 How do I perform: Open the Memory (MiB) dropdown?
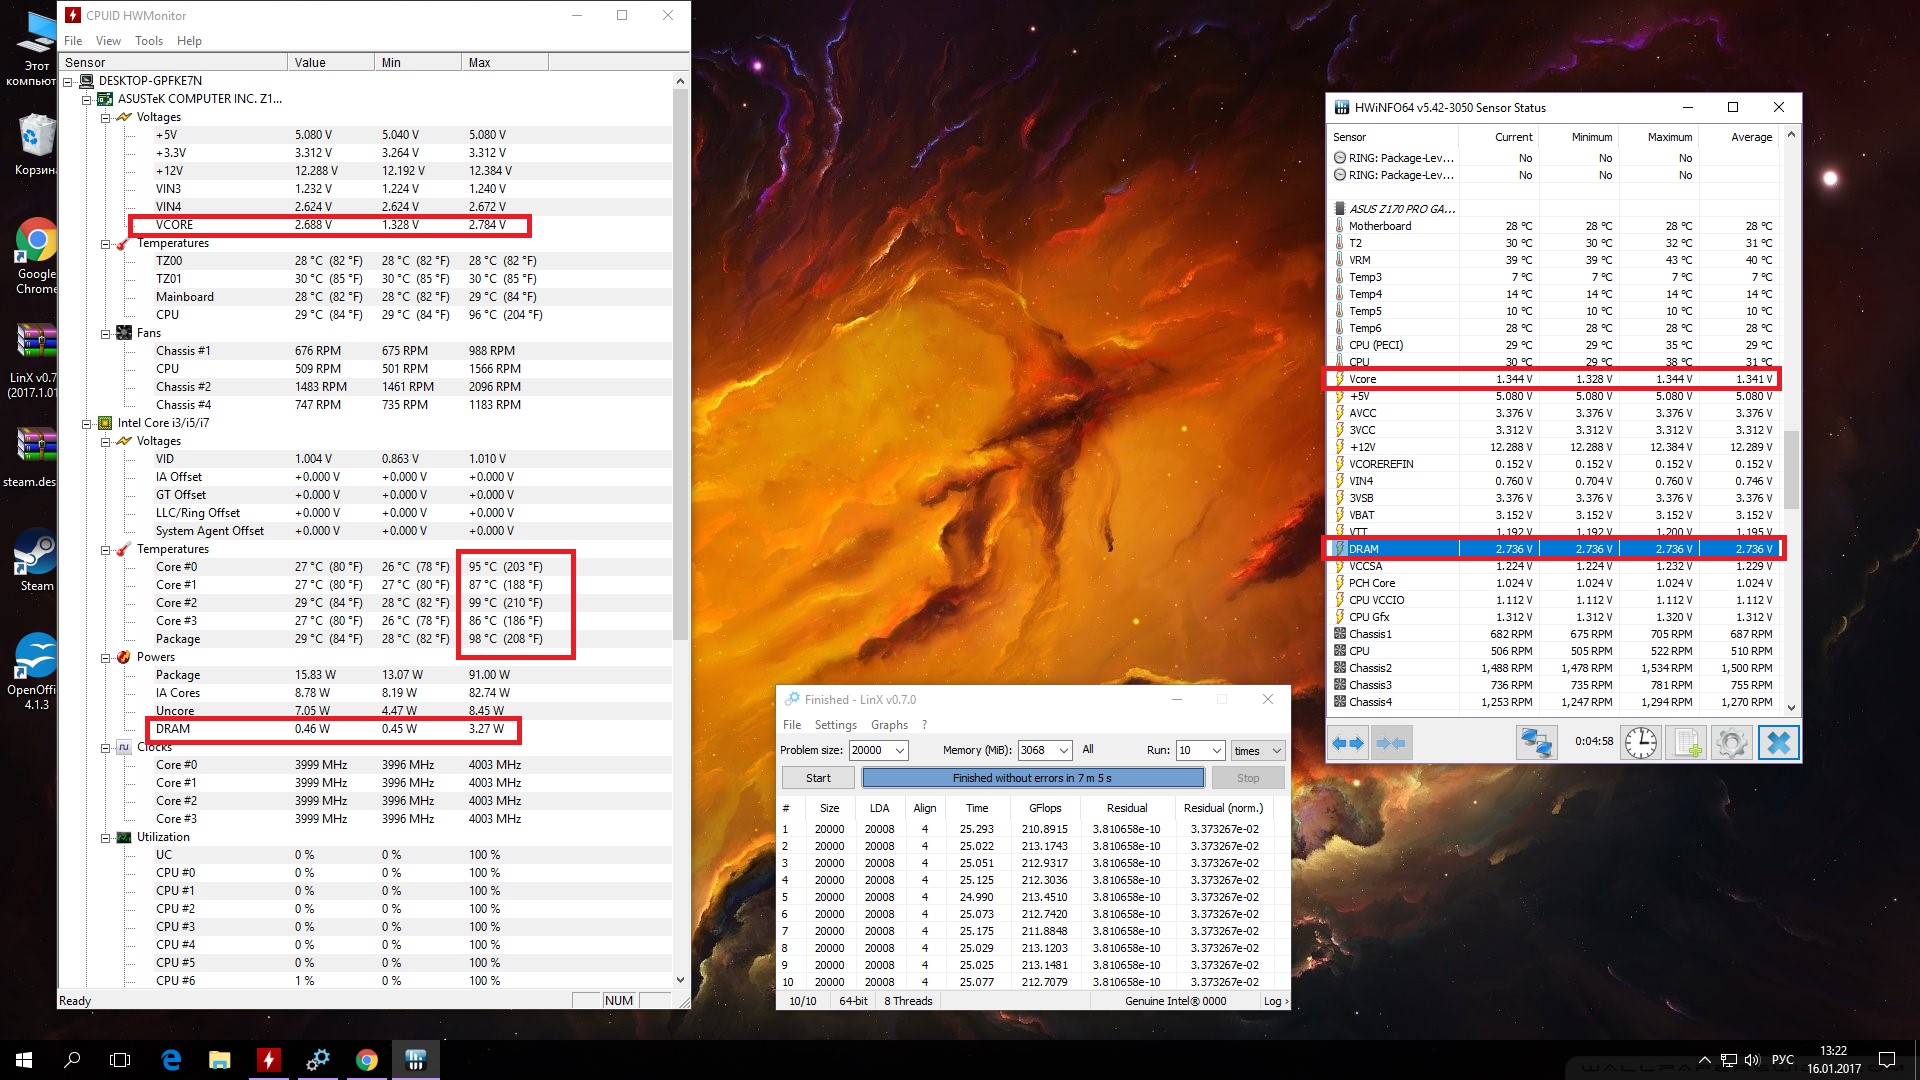click(1063, 750)
